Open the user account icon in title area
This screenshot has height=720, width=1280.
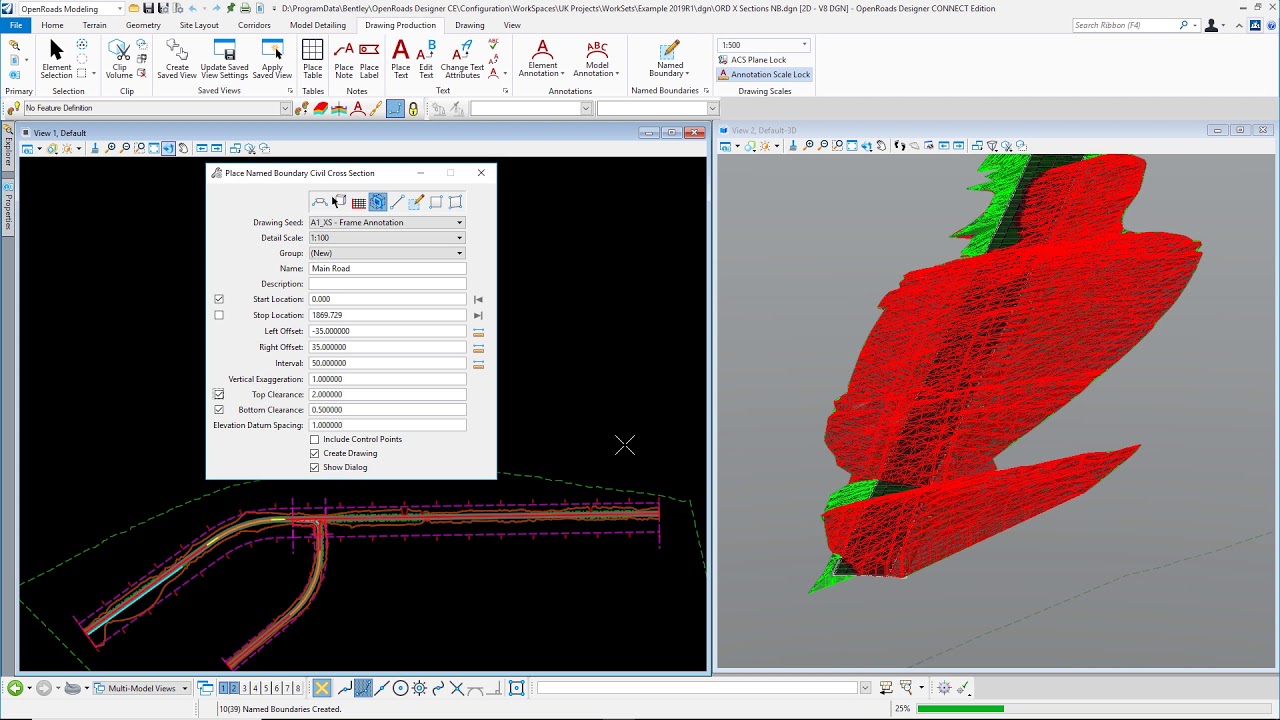tap(1212, 25)
